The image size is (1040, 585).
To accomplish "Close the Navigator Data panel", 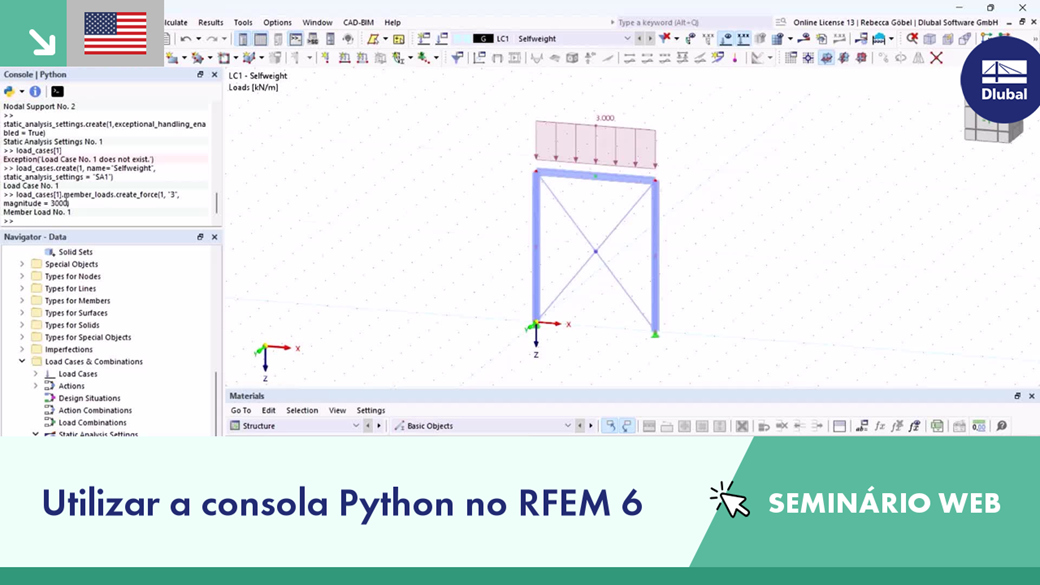I will pyautogui.click(x=214, y=237).
